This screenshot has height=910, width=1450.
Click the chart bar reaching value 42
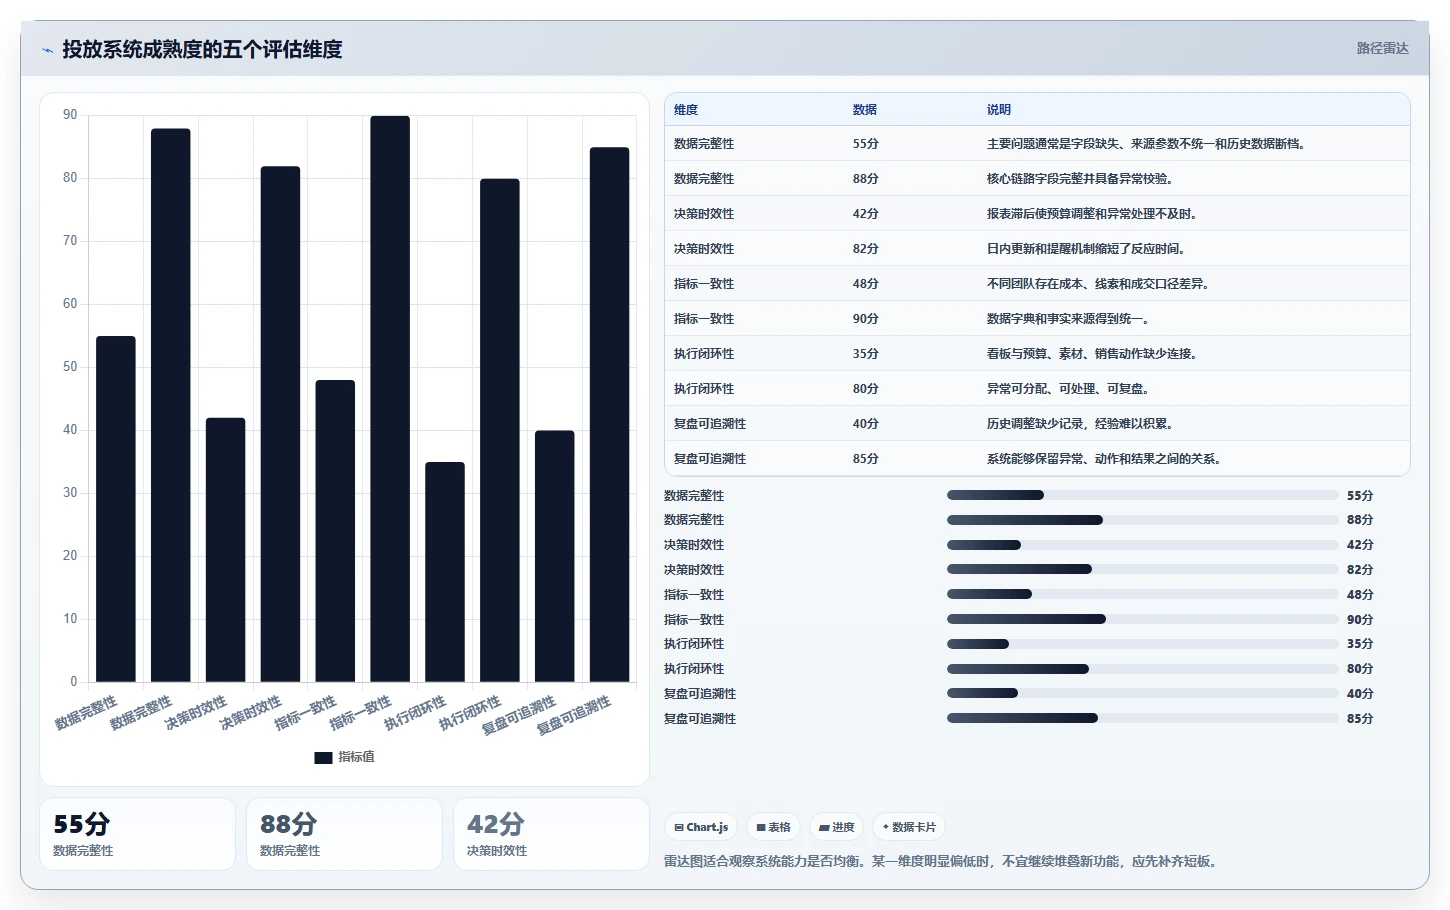tap(226, 550)
